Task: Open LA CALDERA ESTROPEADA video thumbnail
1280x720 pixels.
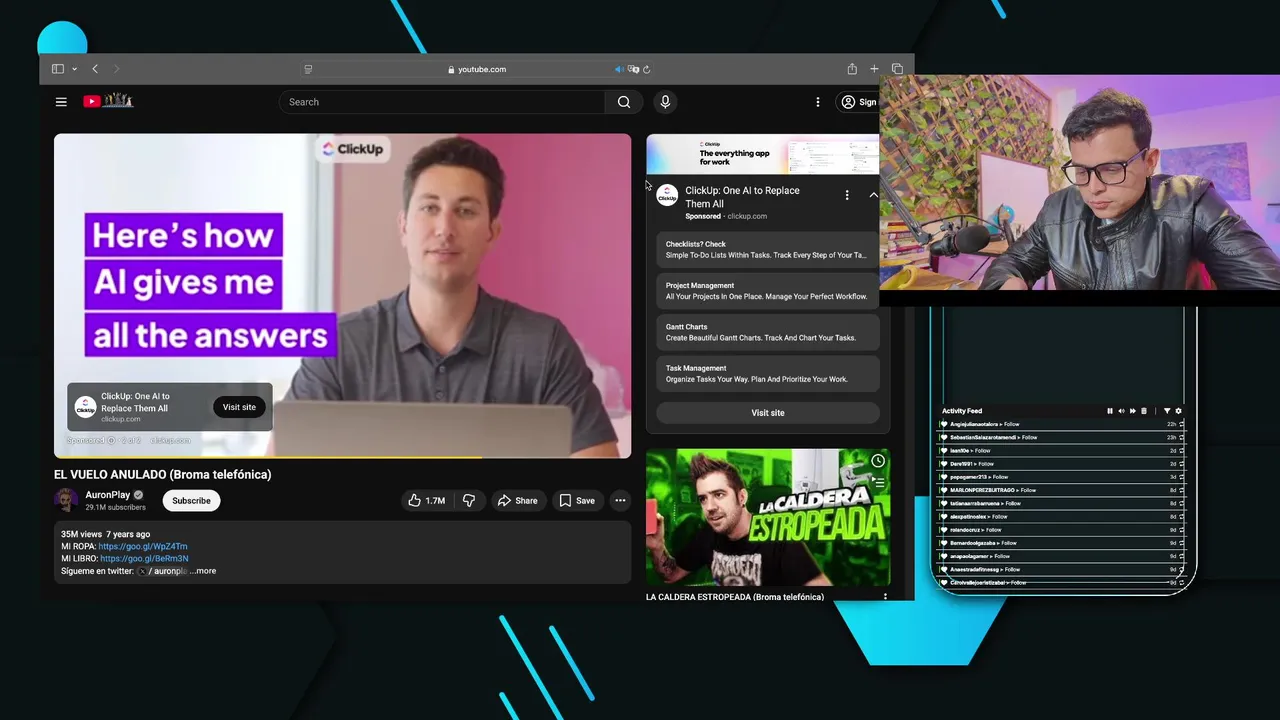Action: click(768, 518)
